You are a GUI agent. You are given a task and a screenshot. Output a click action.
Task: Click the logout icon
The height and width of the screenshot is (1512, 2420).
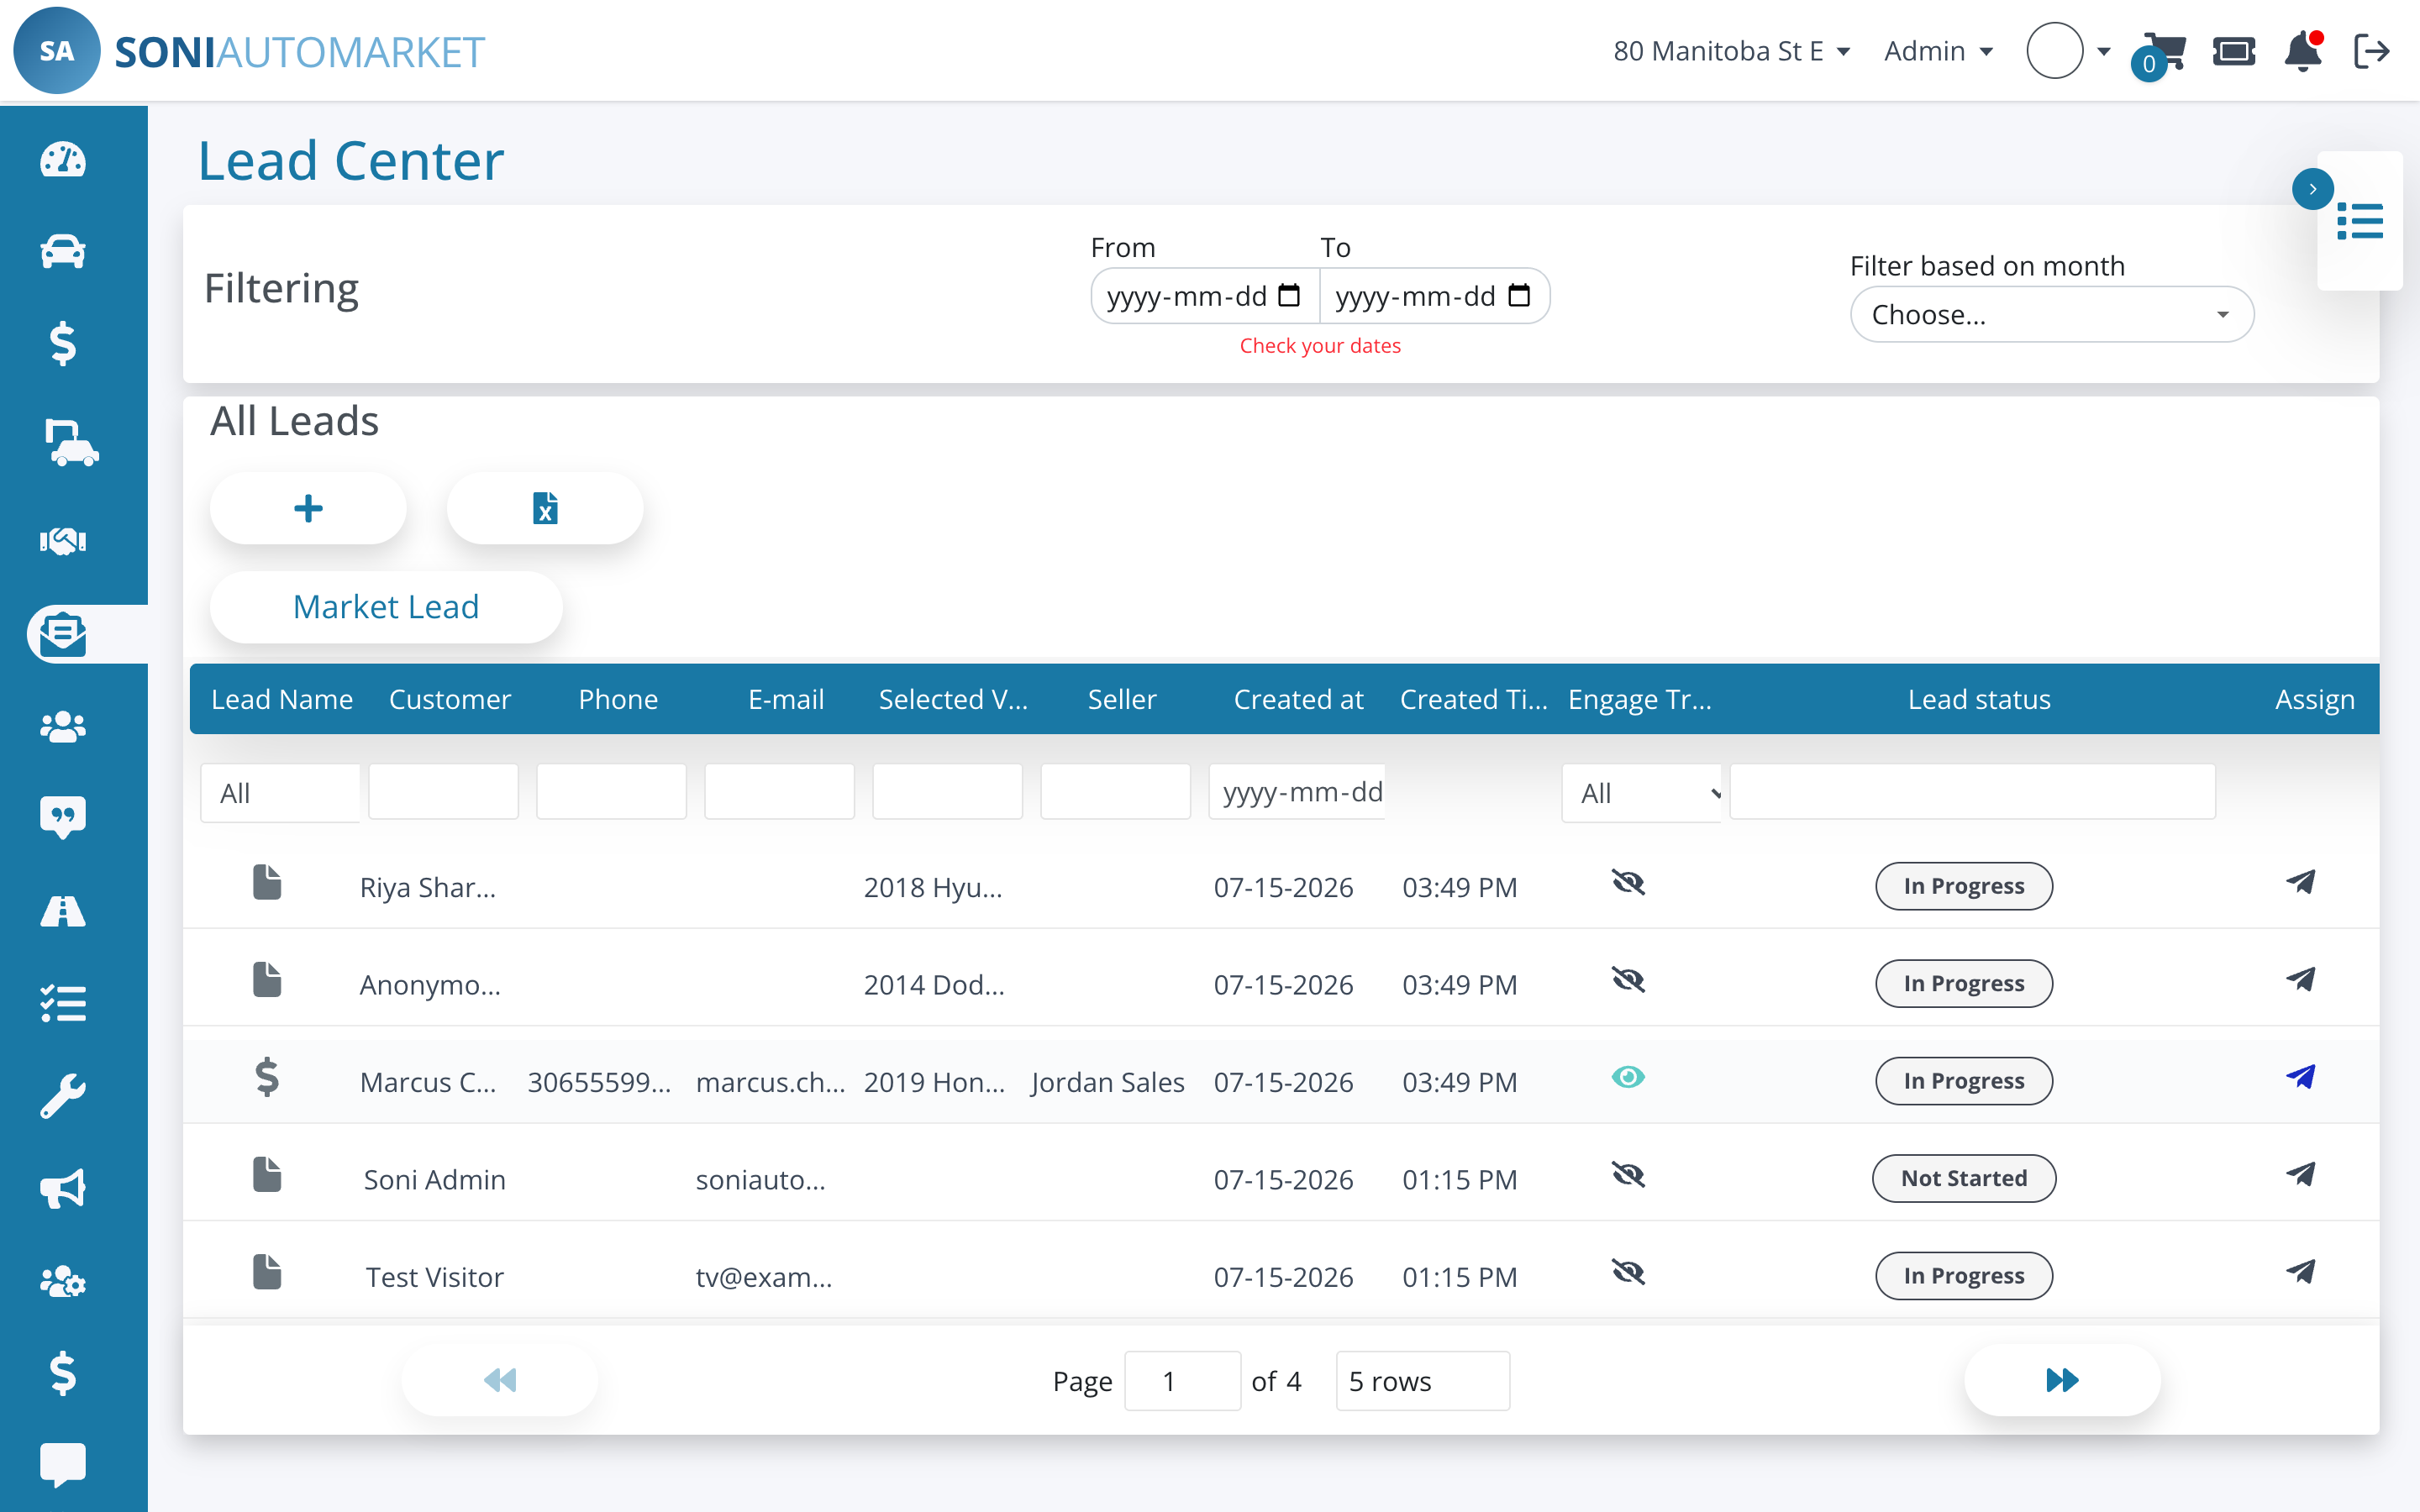click(x=2371, y=51)
